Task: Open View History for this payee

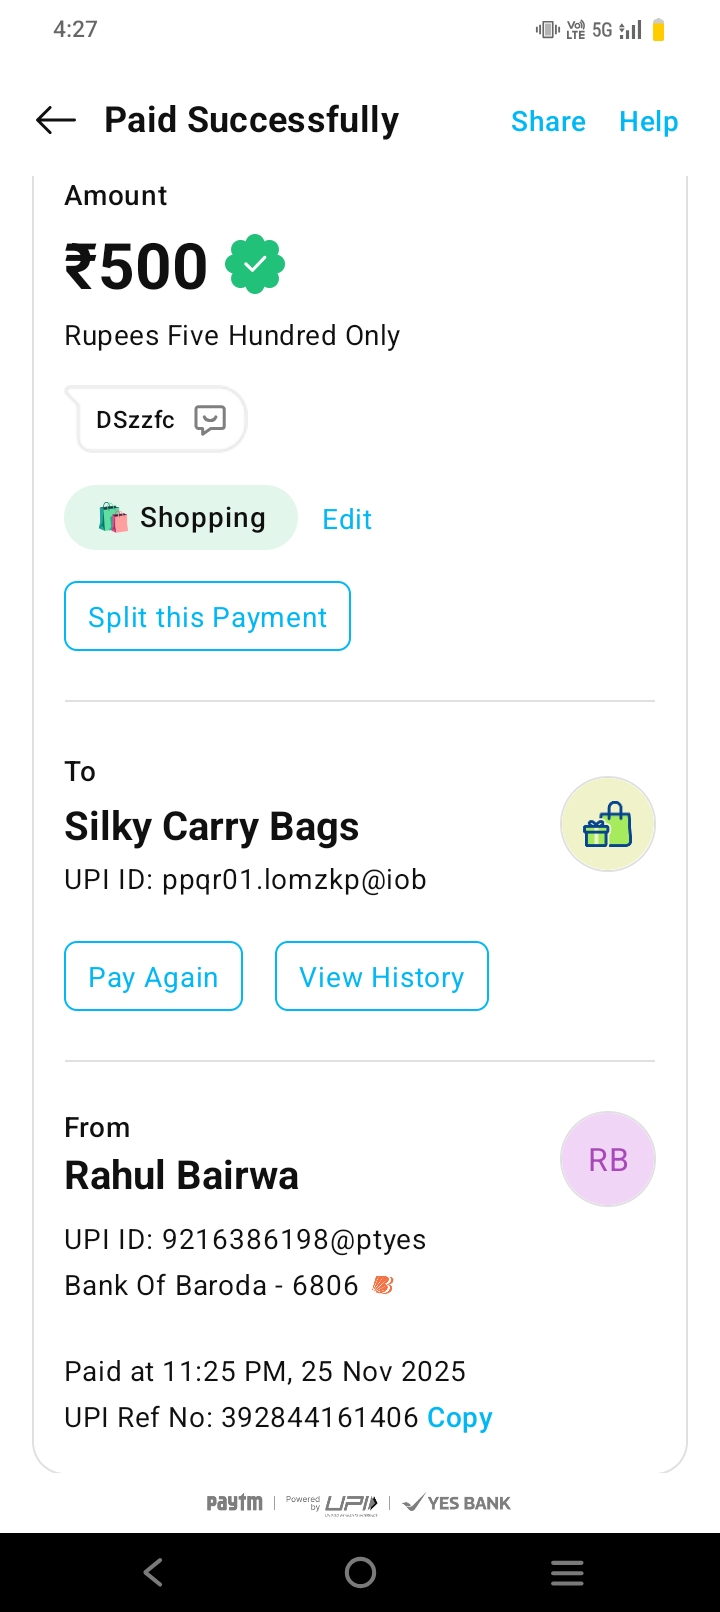Action: pyautogui.click(x=381, y=977)
